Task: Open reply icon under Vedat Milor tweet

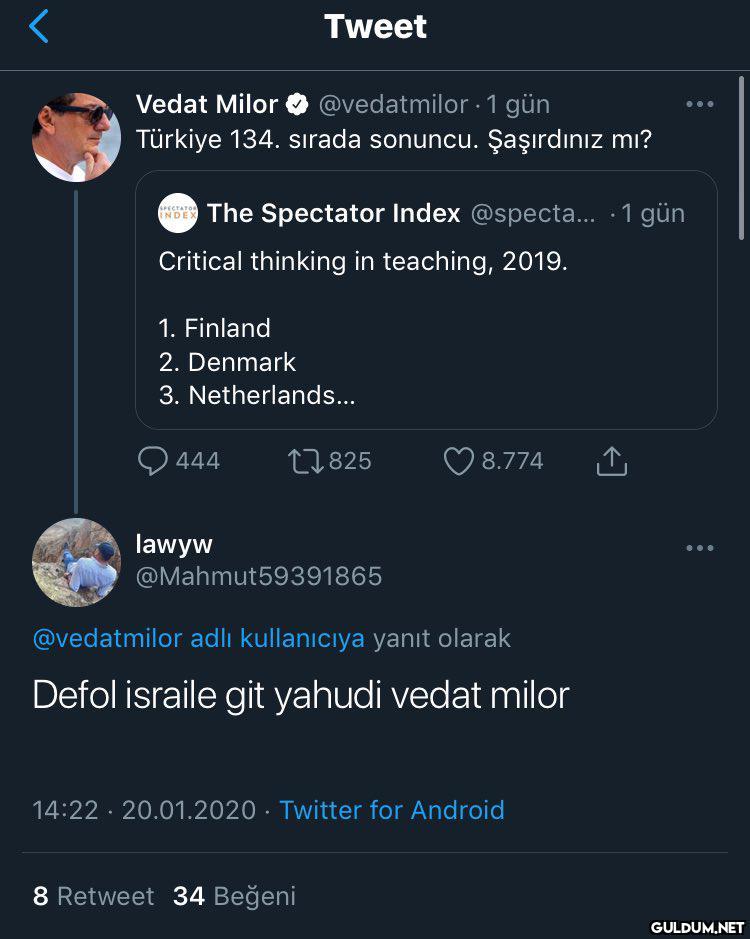Action: 152,461
